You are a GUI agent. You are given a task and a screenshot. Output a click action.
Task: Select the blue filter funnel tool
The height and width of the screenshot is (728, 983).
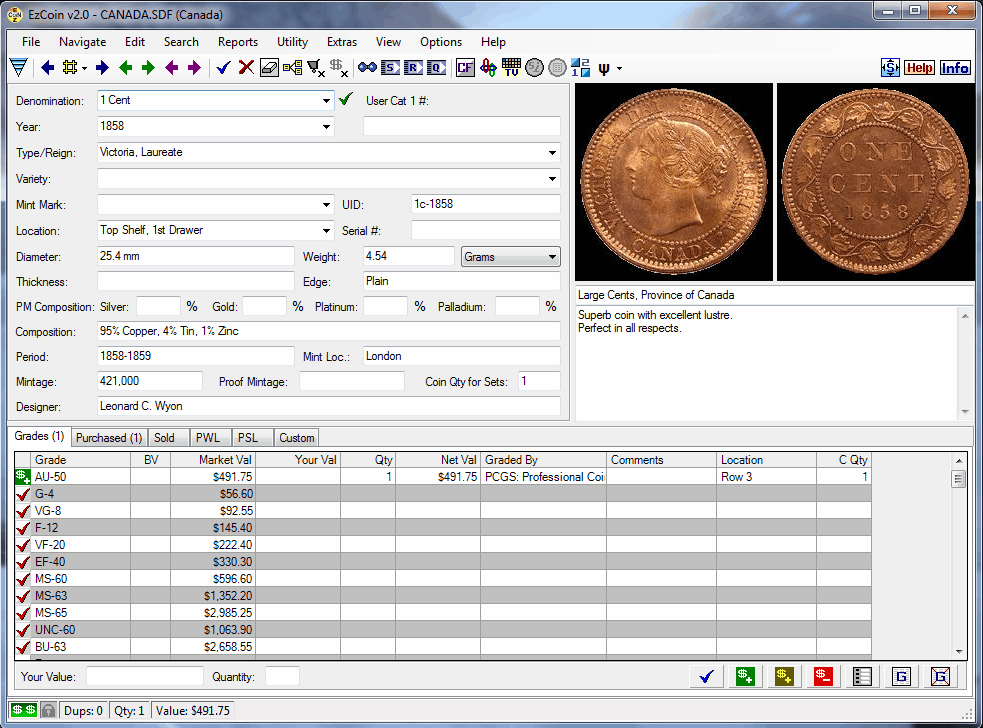pyautogui.click(x=18, y=67)
